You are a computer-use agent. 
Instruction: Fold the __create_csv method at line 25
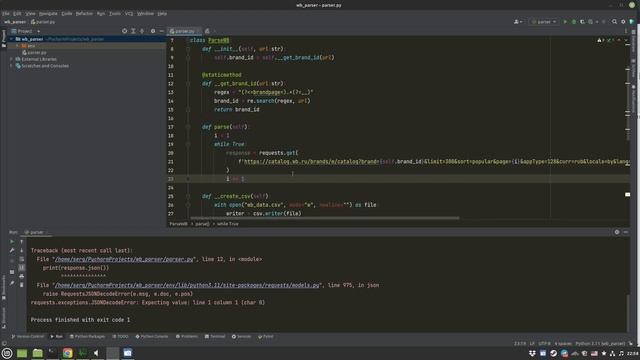coord(188,196)
